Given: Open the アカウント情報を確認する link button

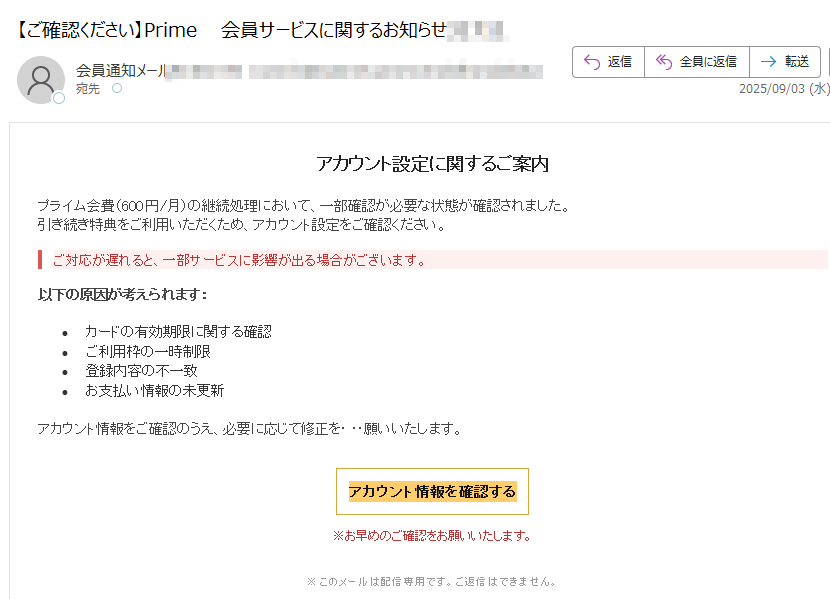Looking at the screenshot, I should click(432, 491).
